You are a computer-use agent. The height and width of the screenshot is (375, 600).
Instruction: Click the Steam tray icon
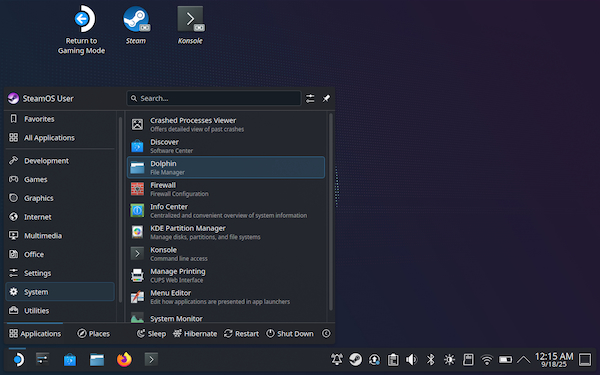pyautogui.click(x=355, y=360)
